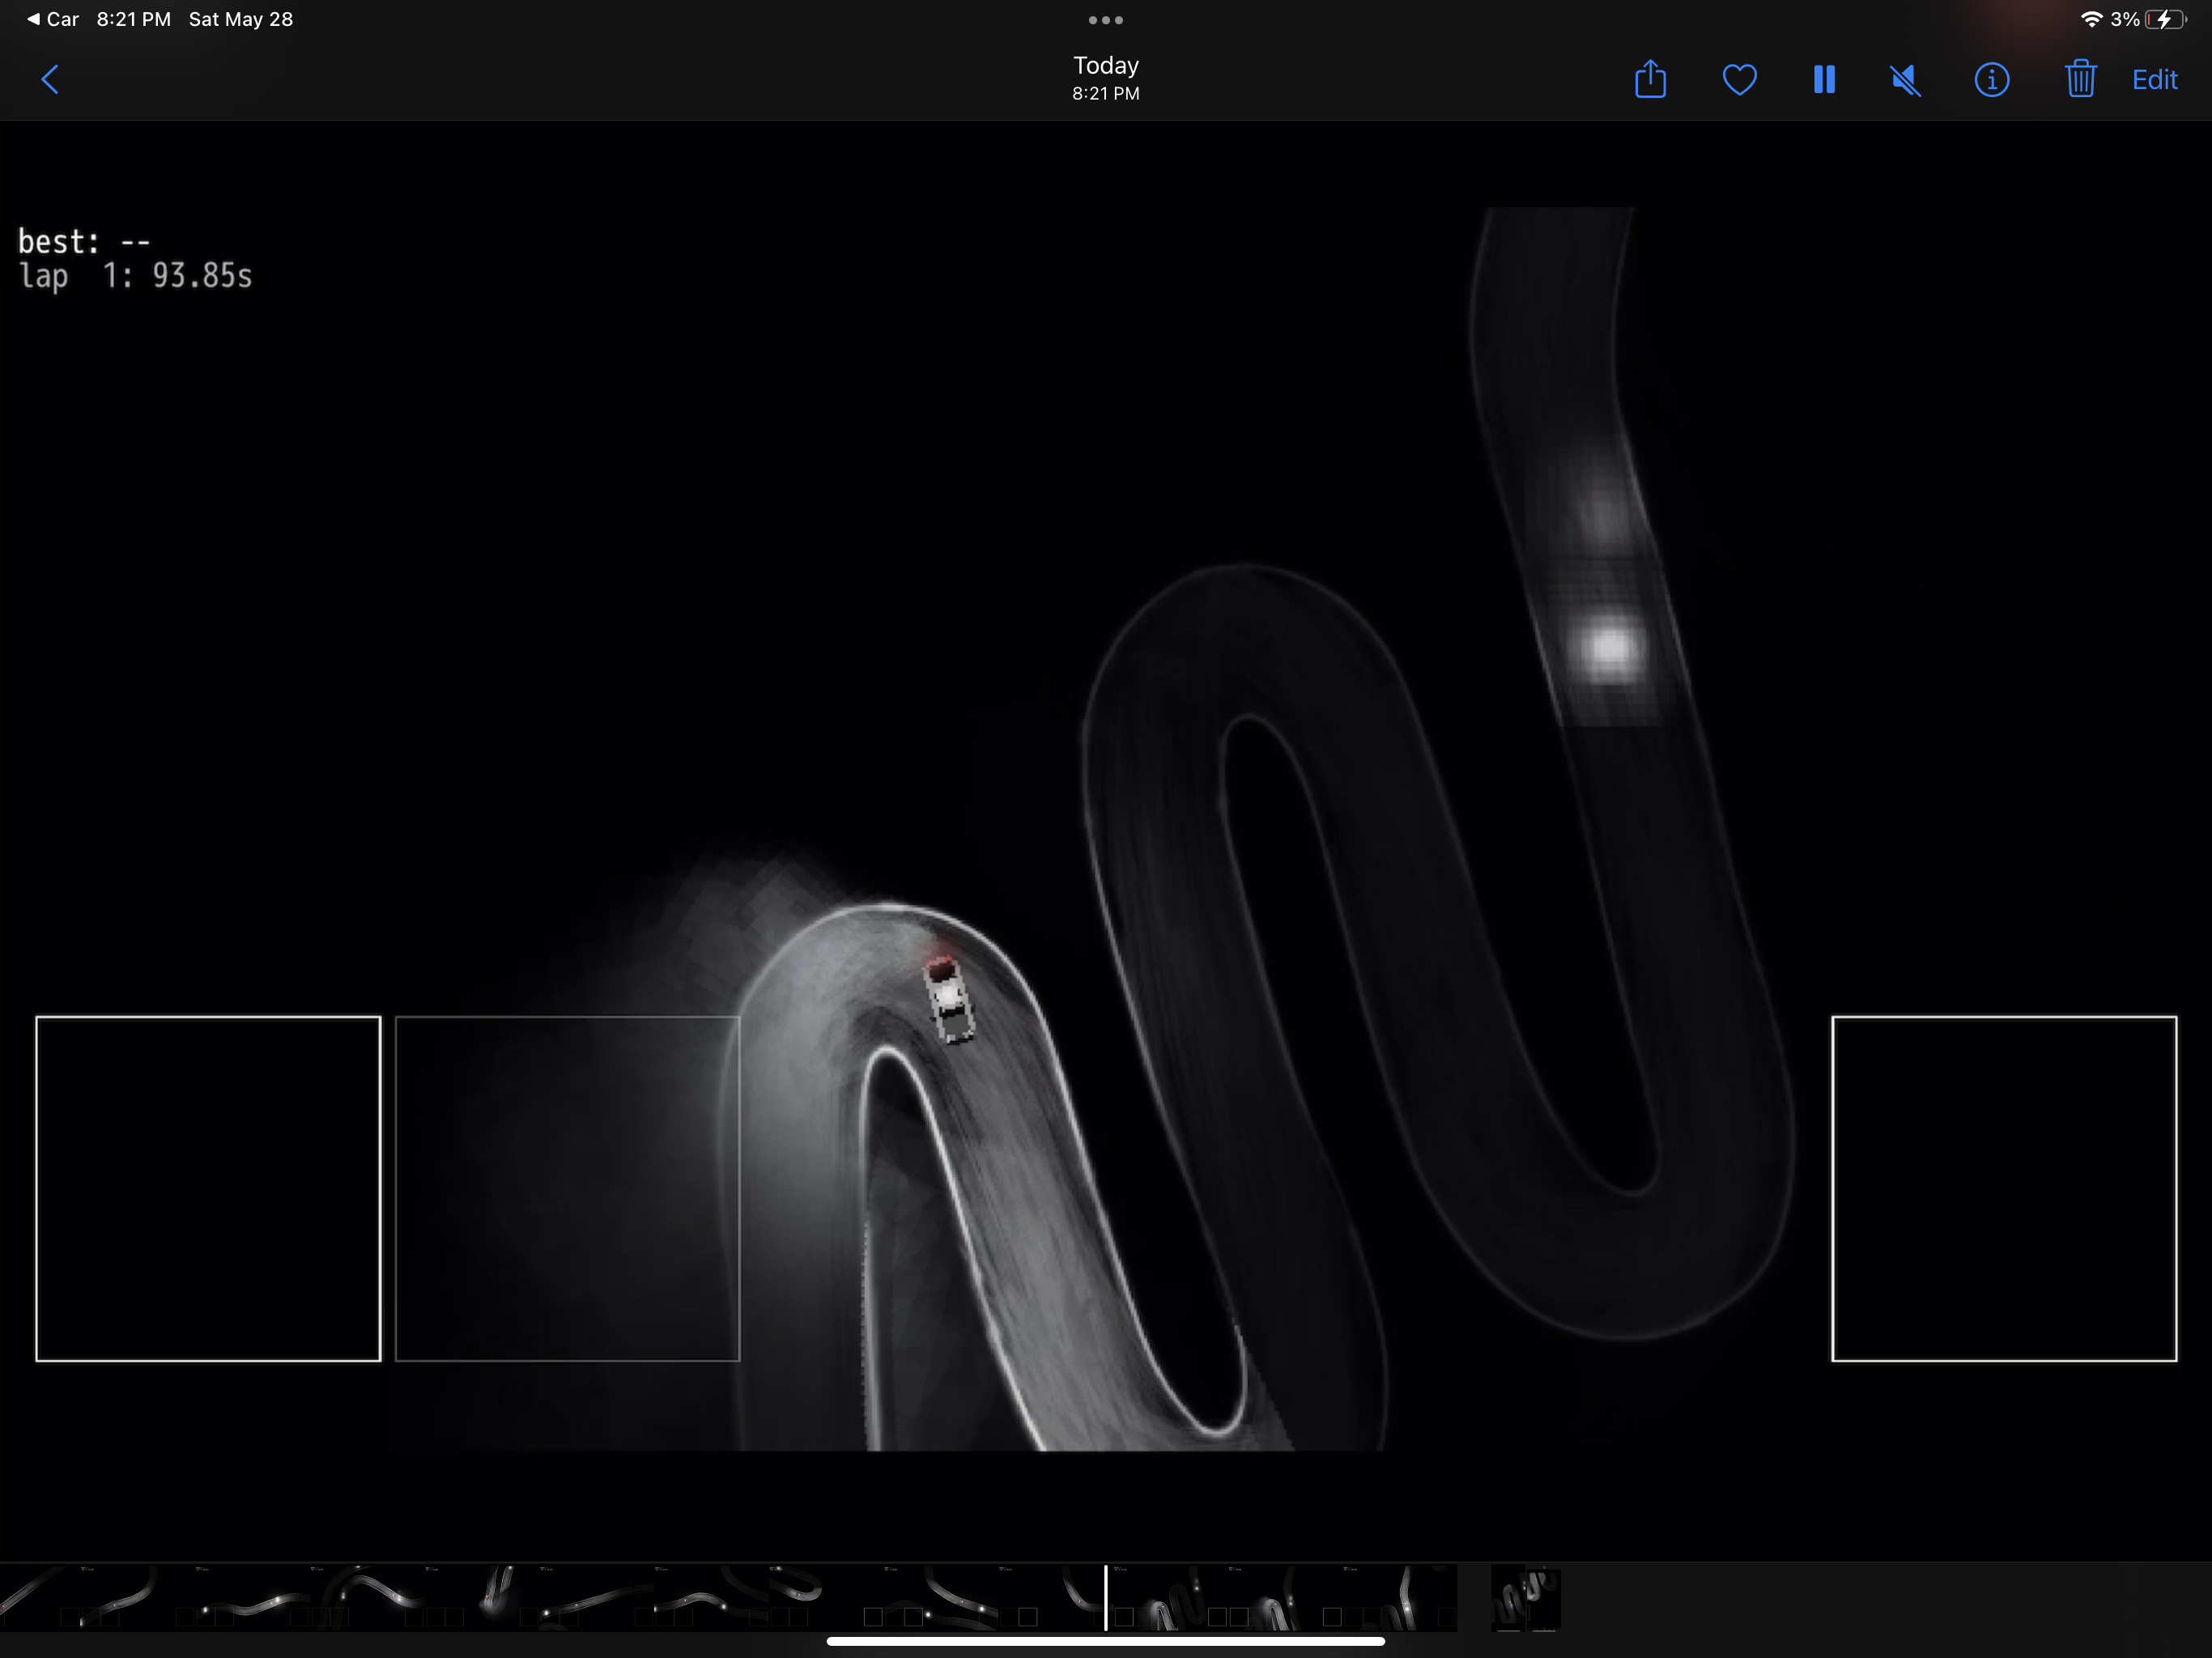Tap the Share icon
2212x1658 pixels.
tap(1650, 79)
